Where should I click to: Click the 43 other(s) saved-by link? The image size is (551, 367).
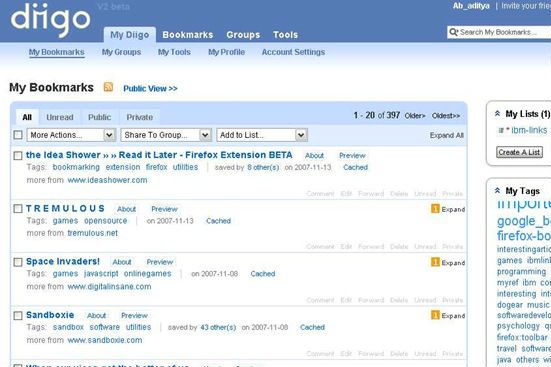click(x=218, y=327)
